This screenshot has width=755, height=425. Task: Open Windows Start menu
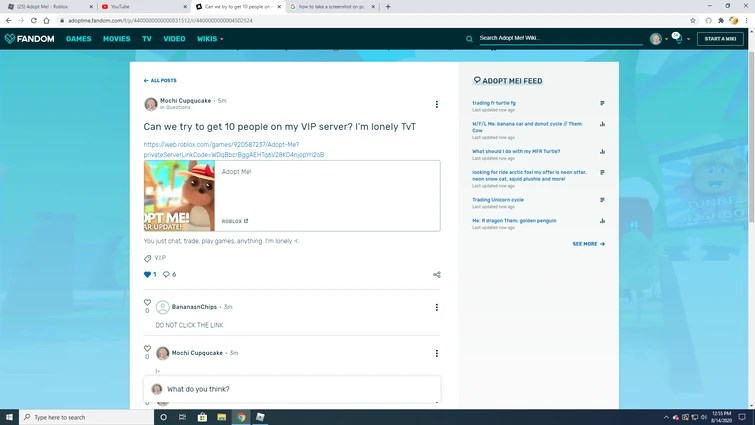[x=9, y=417]
